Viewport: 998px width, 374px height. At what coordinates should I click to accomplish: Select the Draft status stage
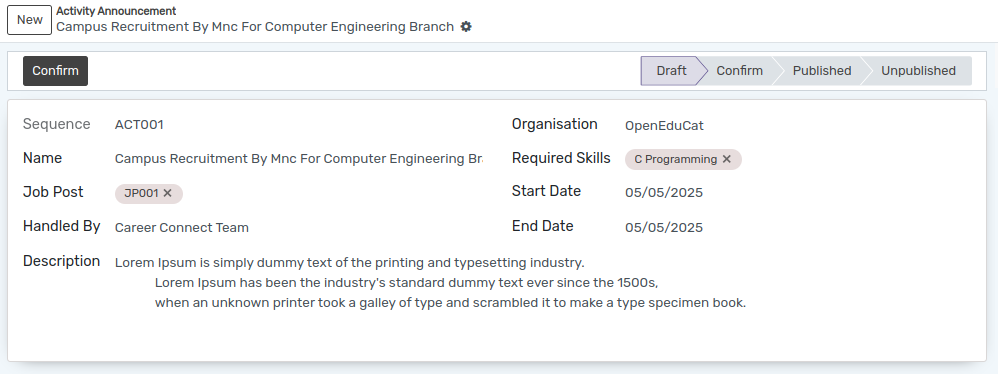[x=671, y=71]
